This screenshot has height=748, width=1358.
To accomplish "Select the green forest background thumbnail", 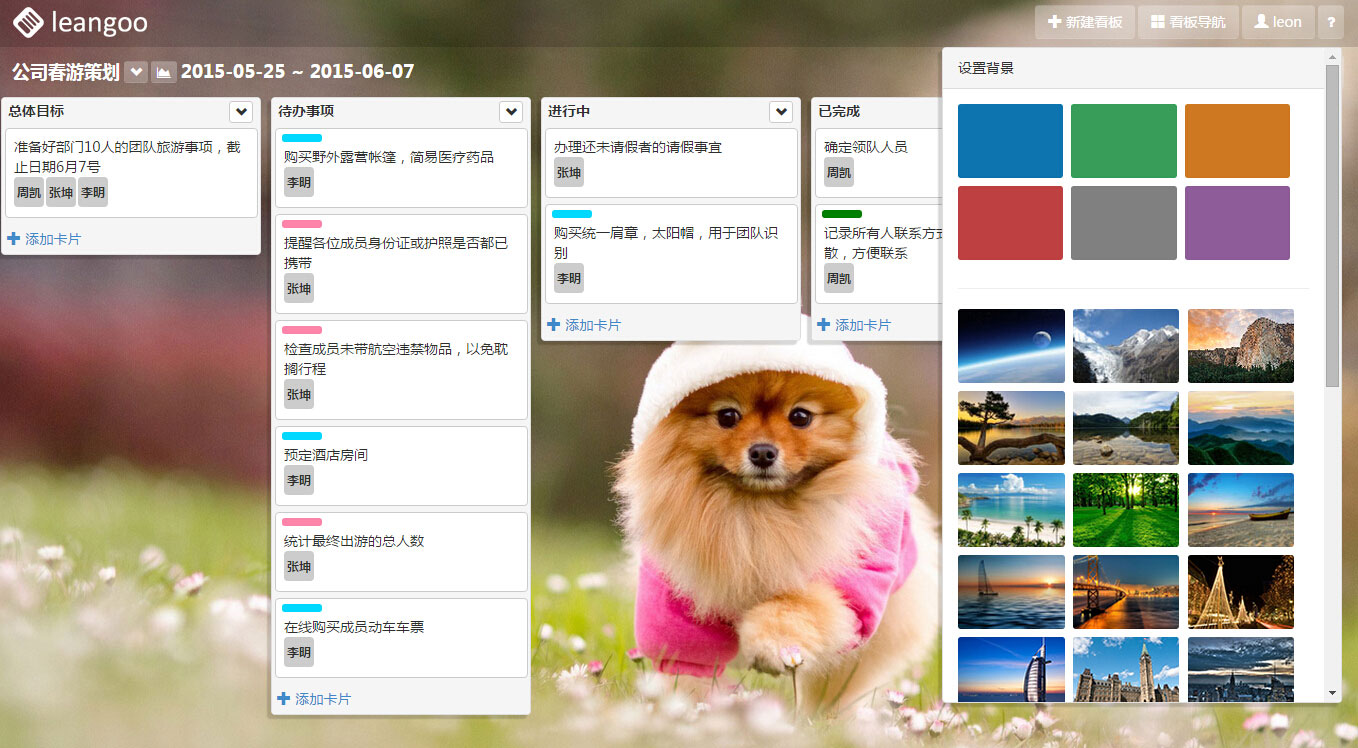I will coord(1125,510).
